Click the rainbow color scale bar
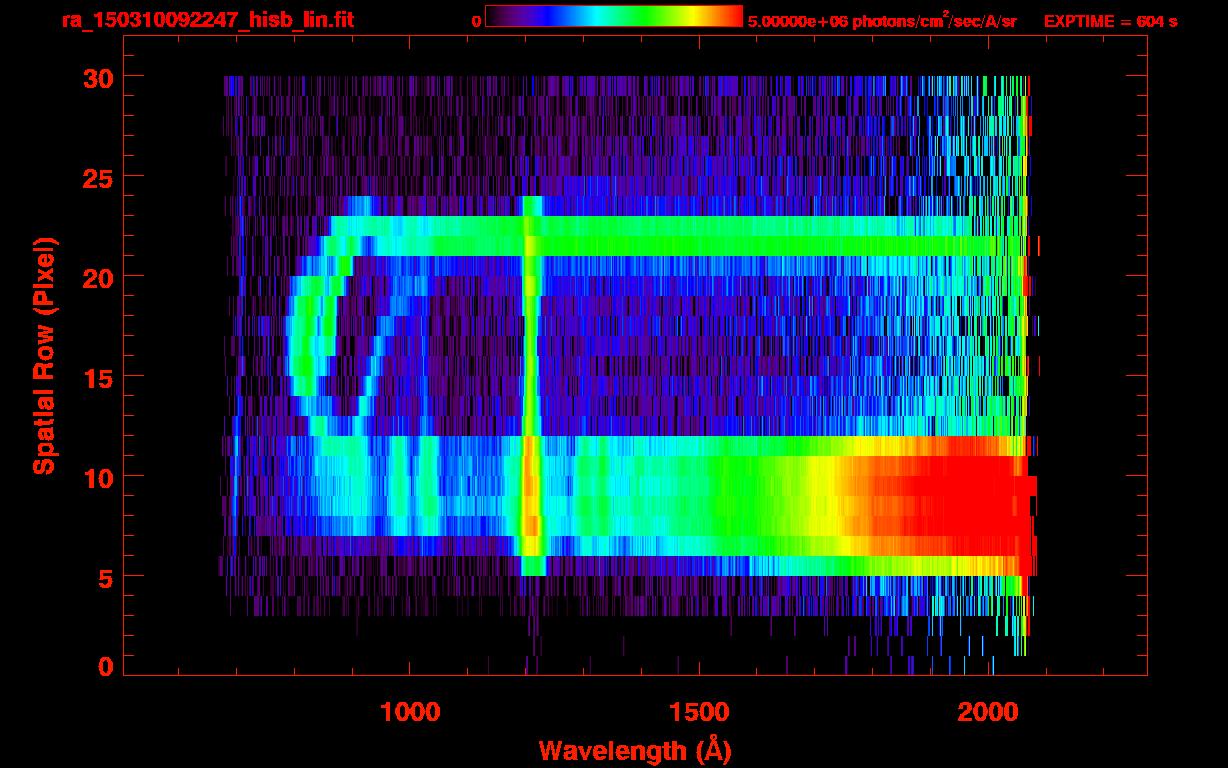 point(614,16)
